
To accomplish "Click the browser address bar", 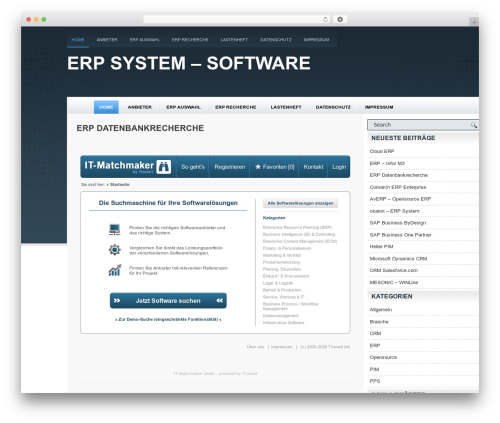I will (237, 19).
